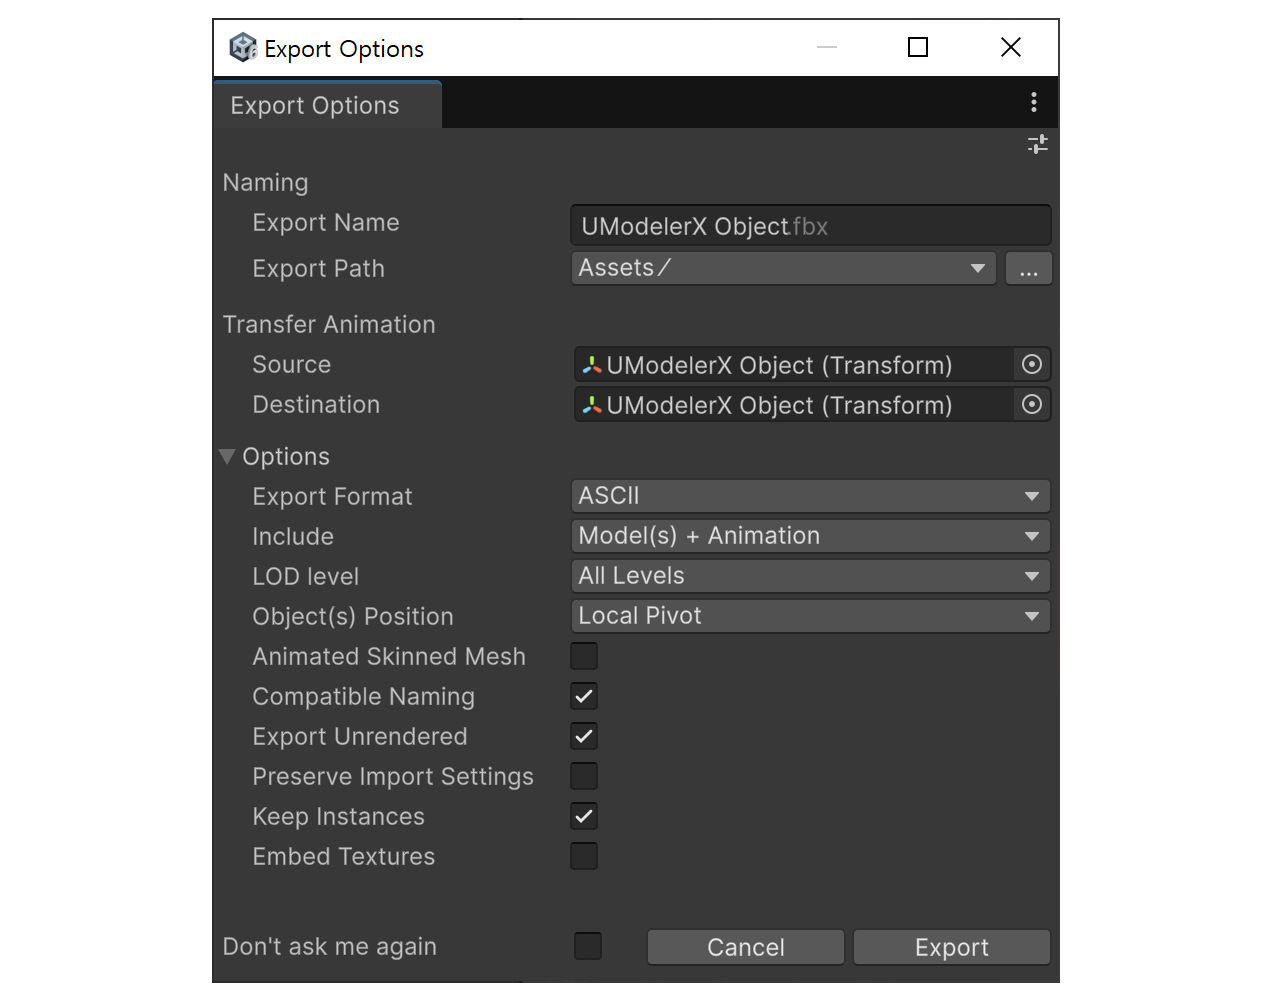The image size is (1272, 1001).
Task: Click the Export button
Action: point(952,947)
